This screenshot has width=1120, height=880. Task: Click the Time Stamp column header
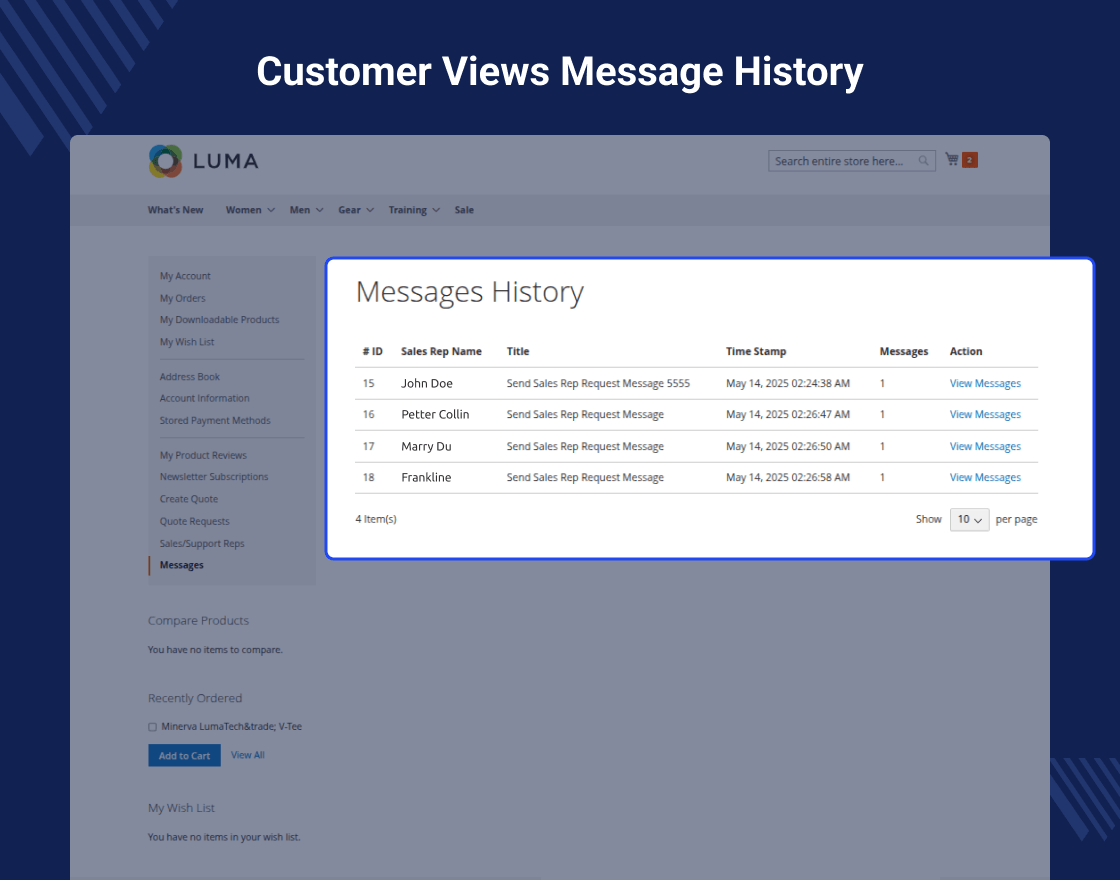click(756, 351)
